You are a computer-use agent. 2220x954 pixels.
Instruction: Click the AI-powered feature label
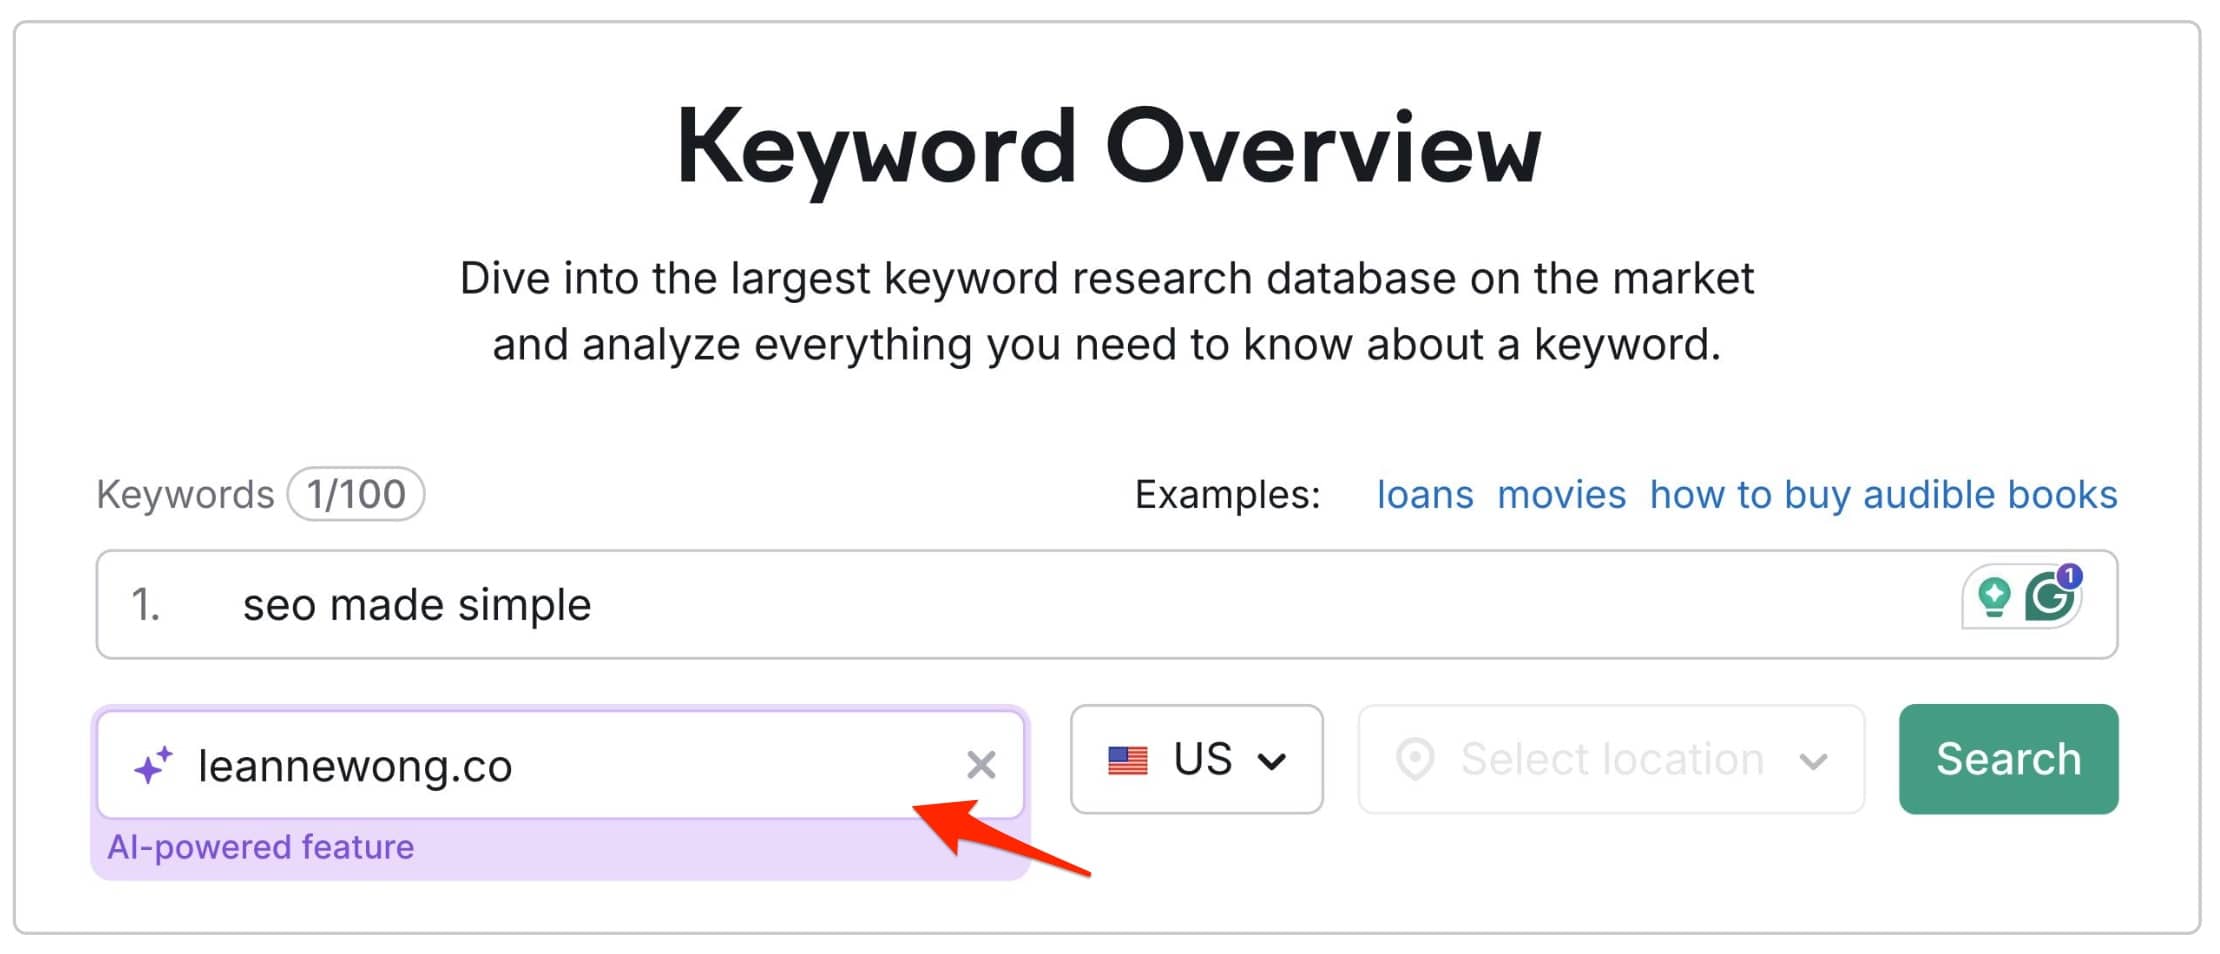pyautogui.click(x=260, y=847)
